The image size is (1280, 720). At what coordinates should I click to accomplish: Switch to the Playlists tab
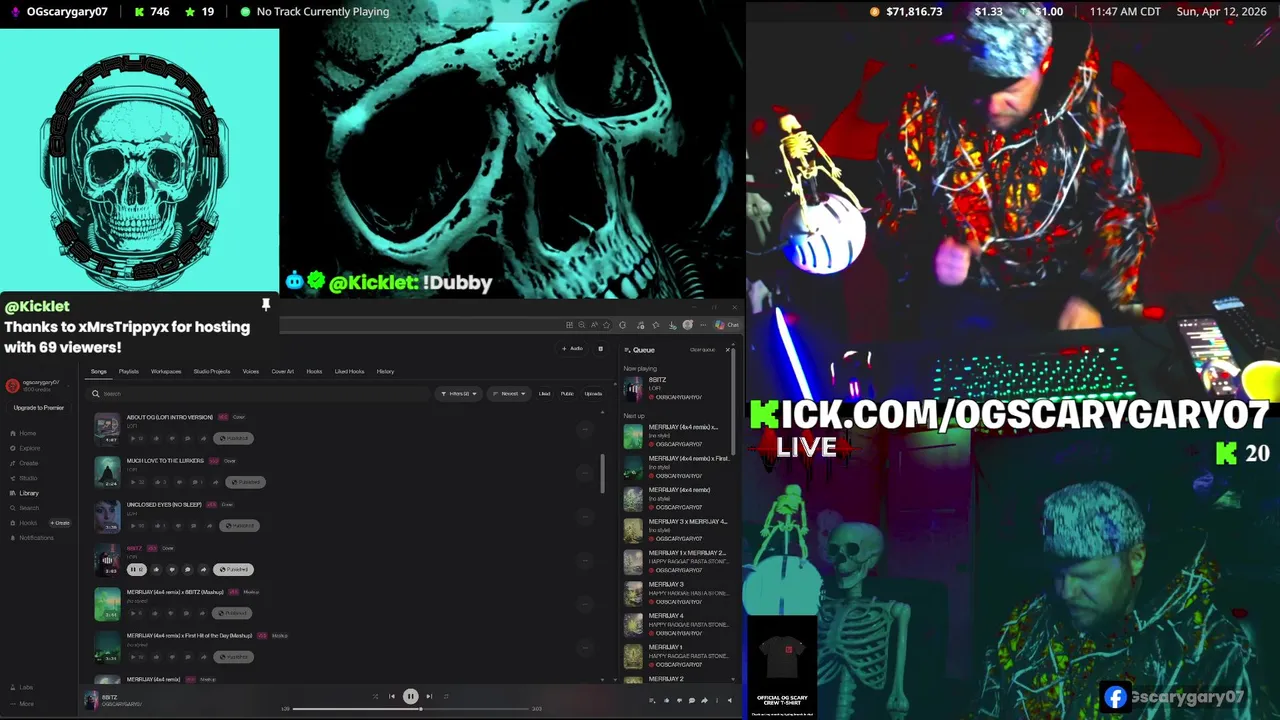(x=129, y=371)
